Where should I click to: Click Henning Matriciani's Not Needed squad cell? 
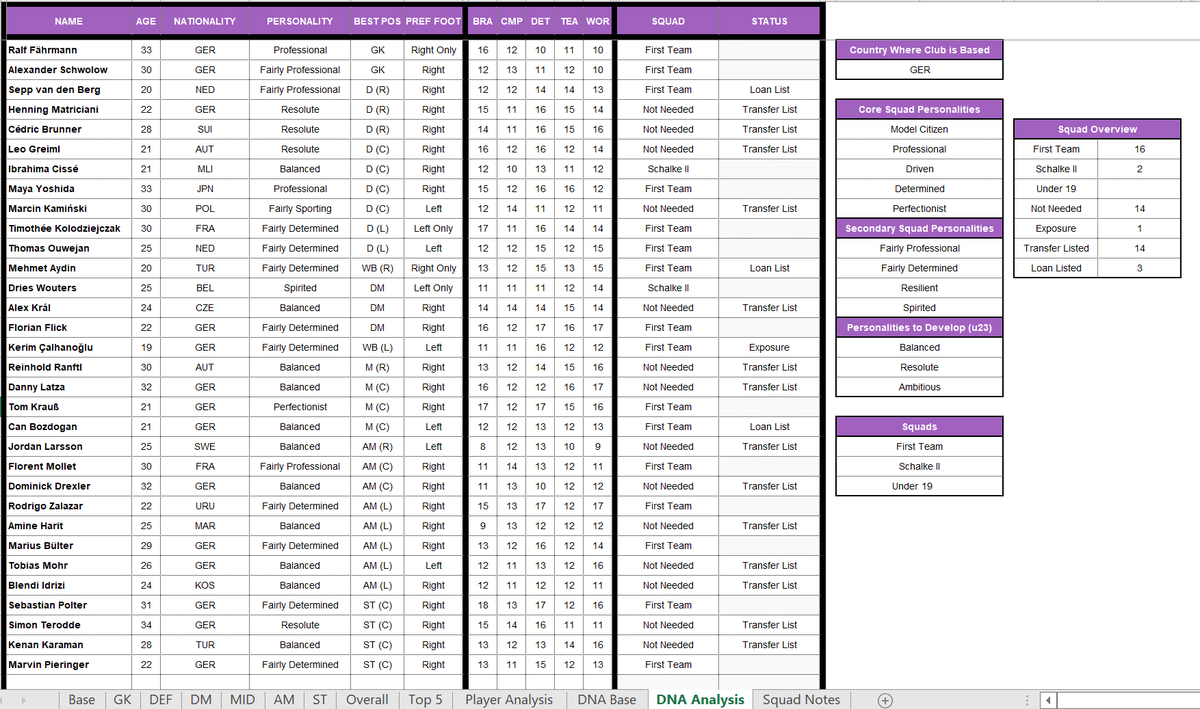coord(668,110)
